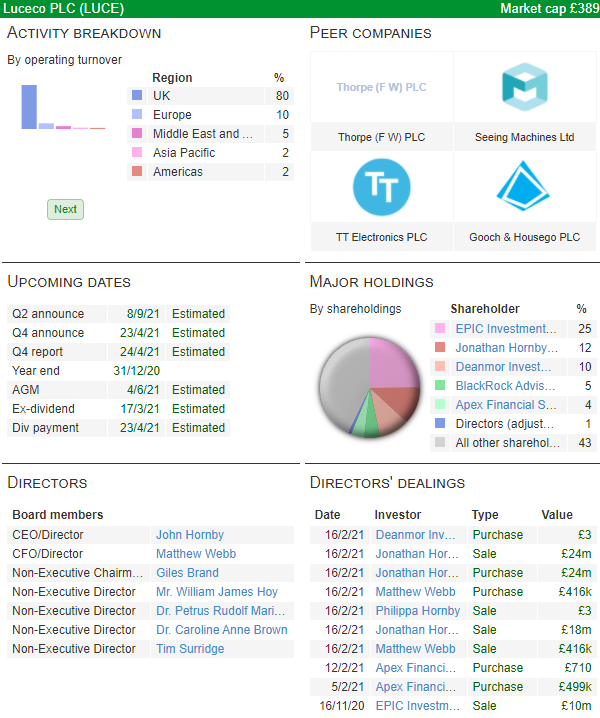Click TT Electronics PLC peer label

point(382,237)
